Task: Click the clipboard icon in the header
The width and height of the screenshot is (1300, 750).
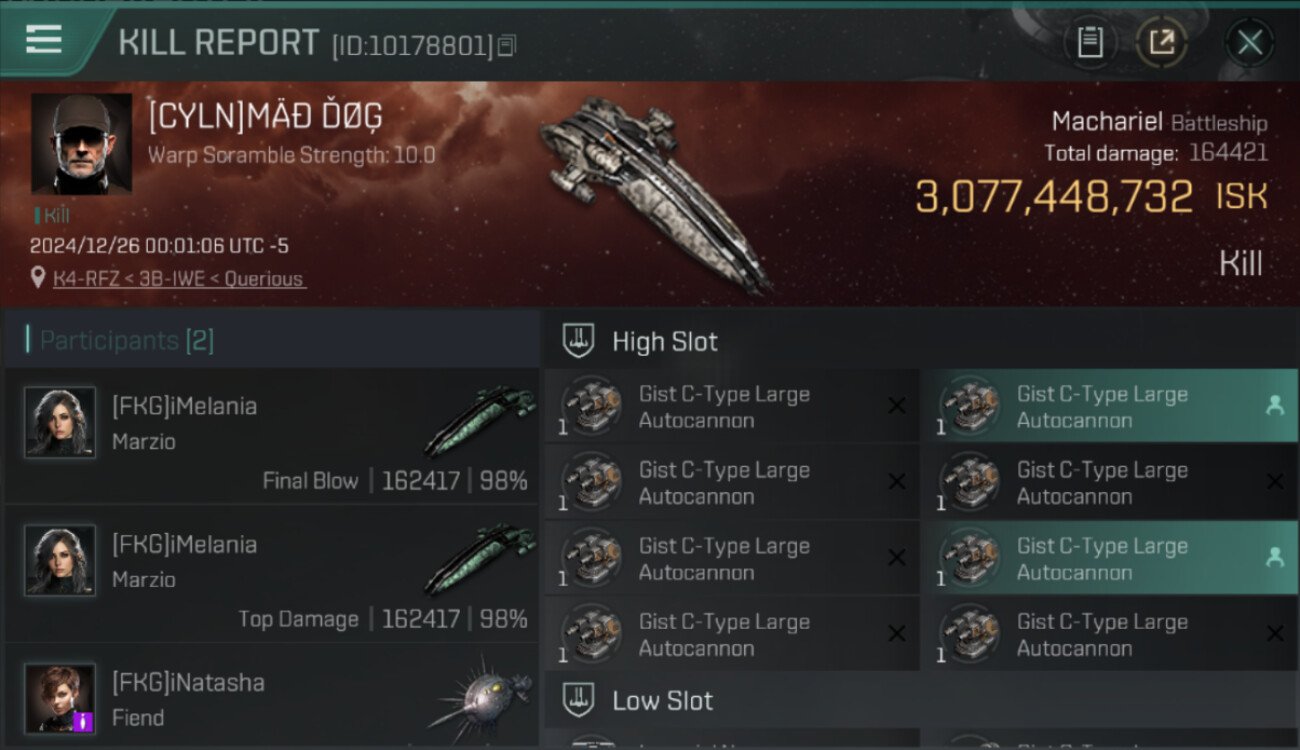Action: coord(1090,42)
